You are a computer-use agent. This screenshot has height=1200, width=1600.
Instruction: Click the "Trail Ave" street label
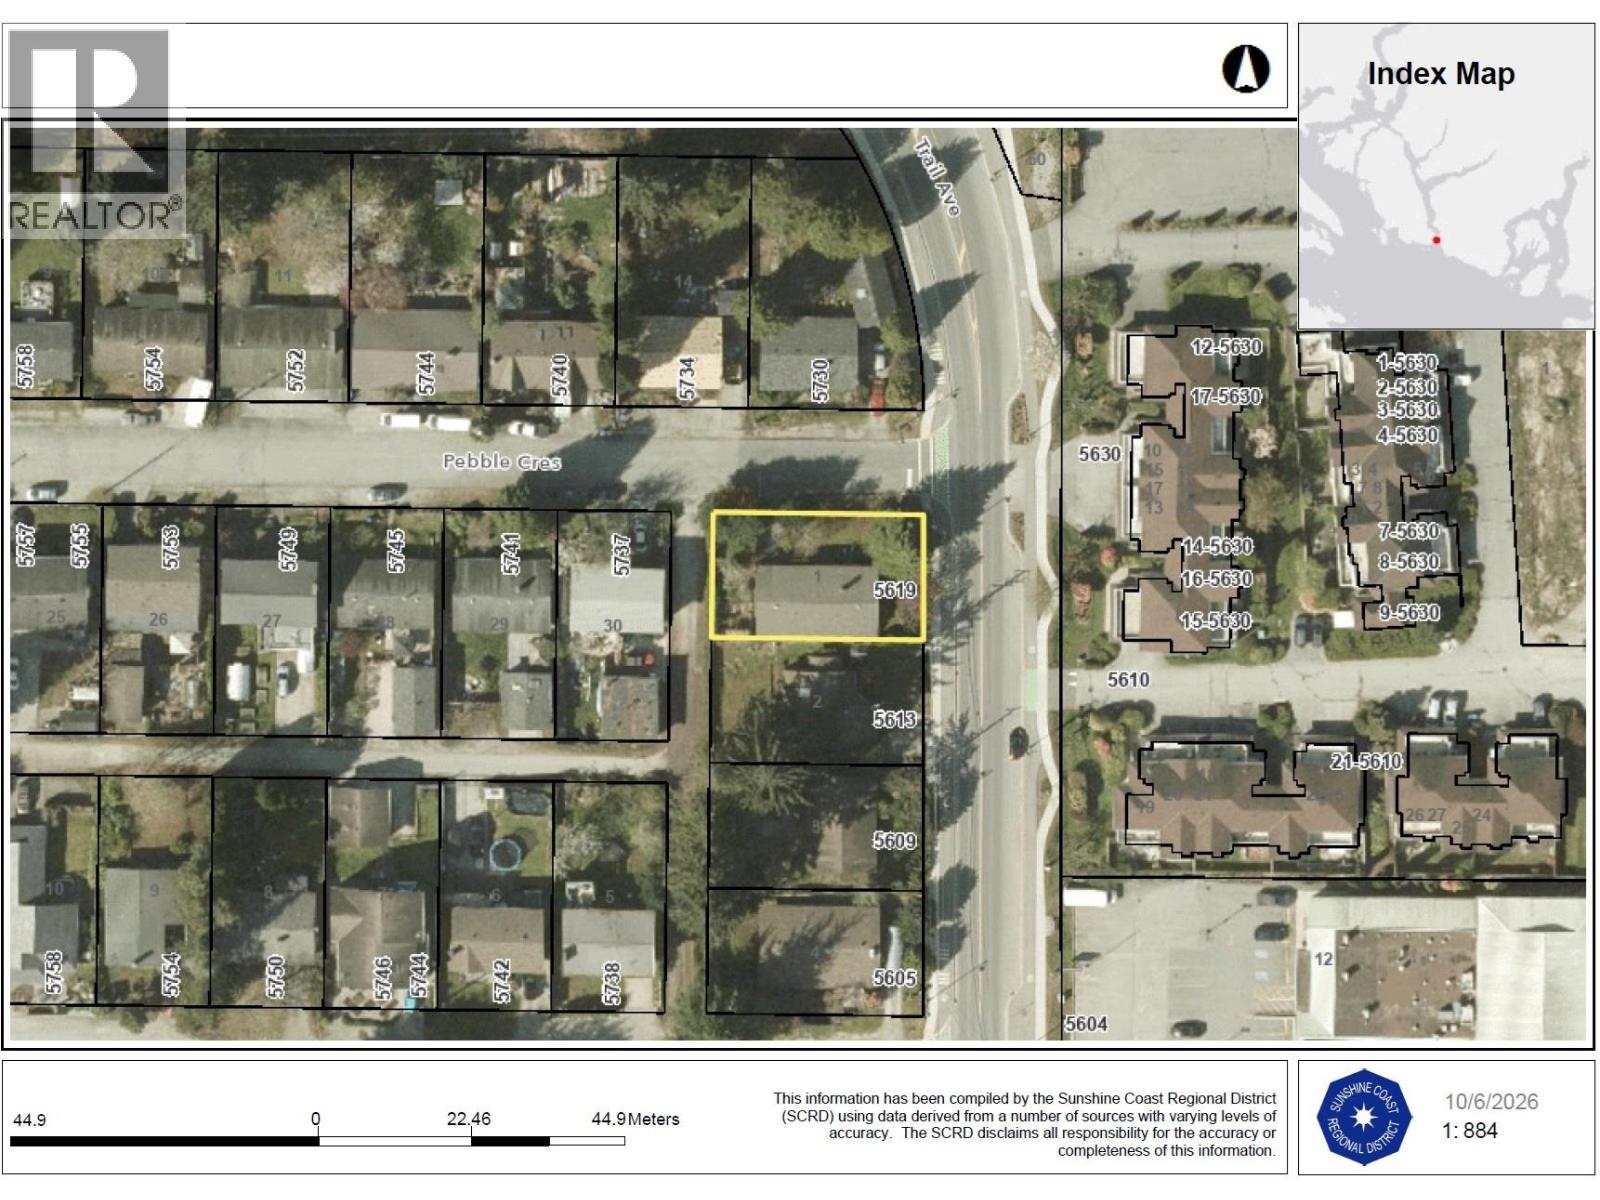[937, 177]
